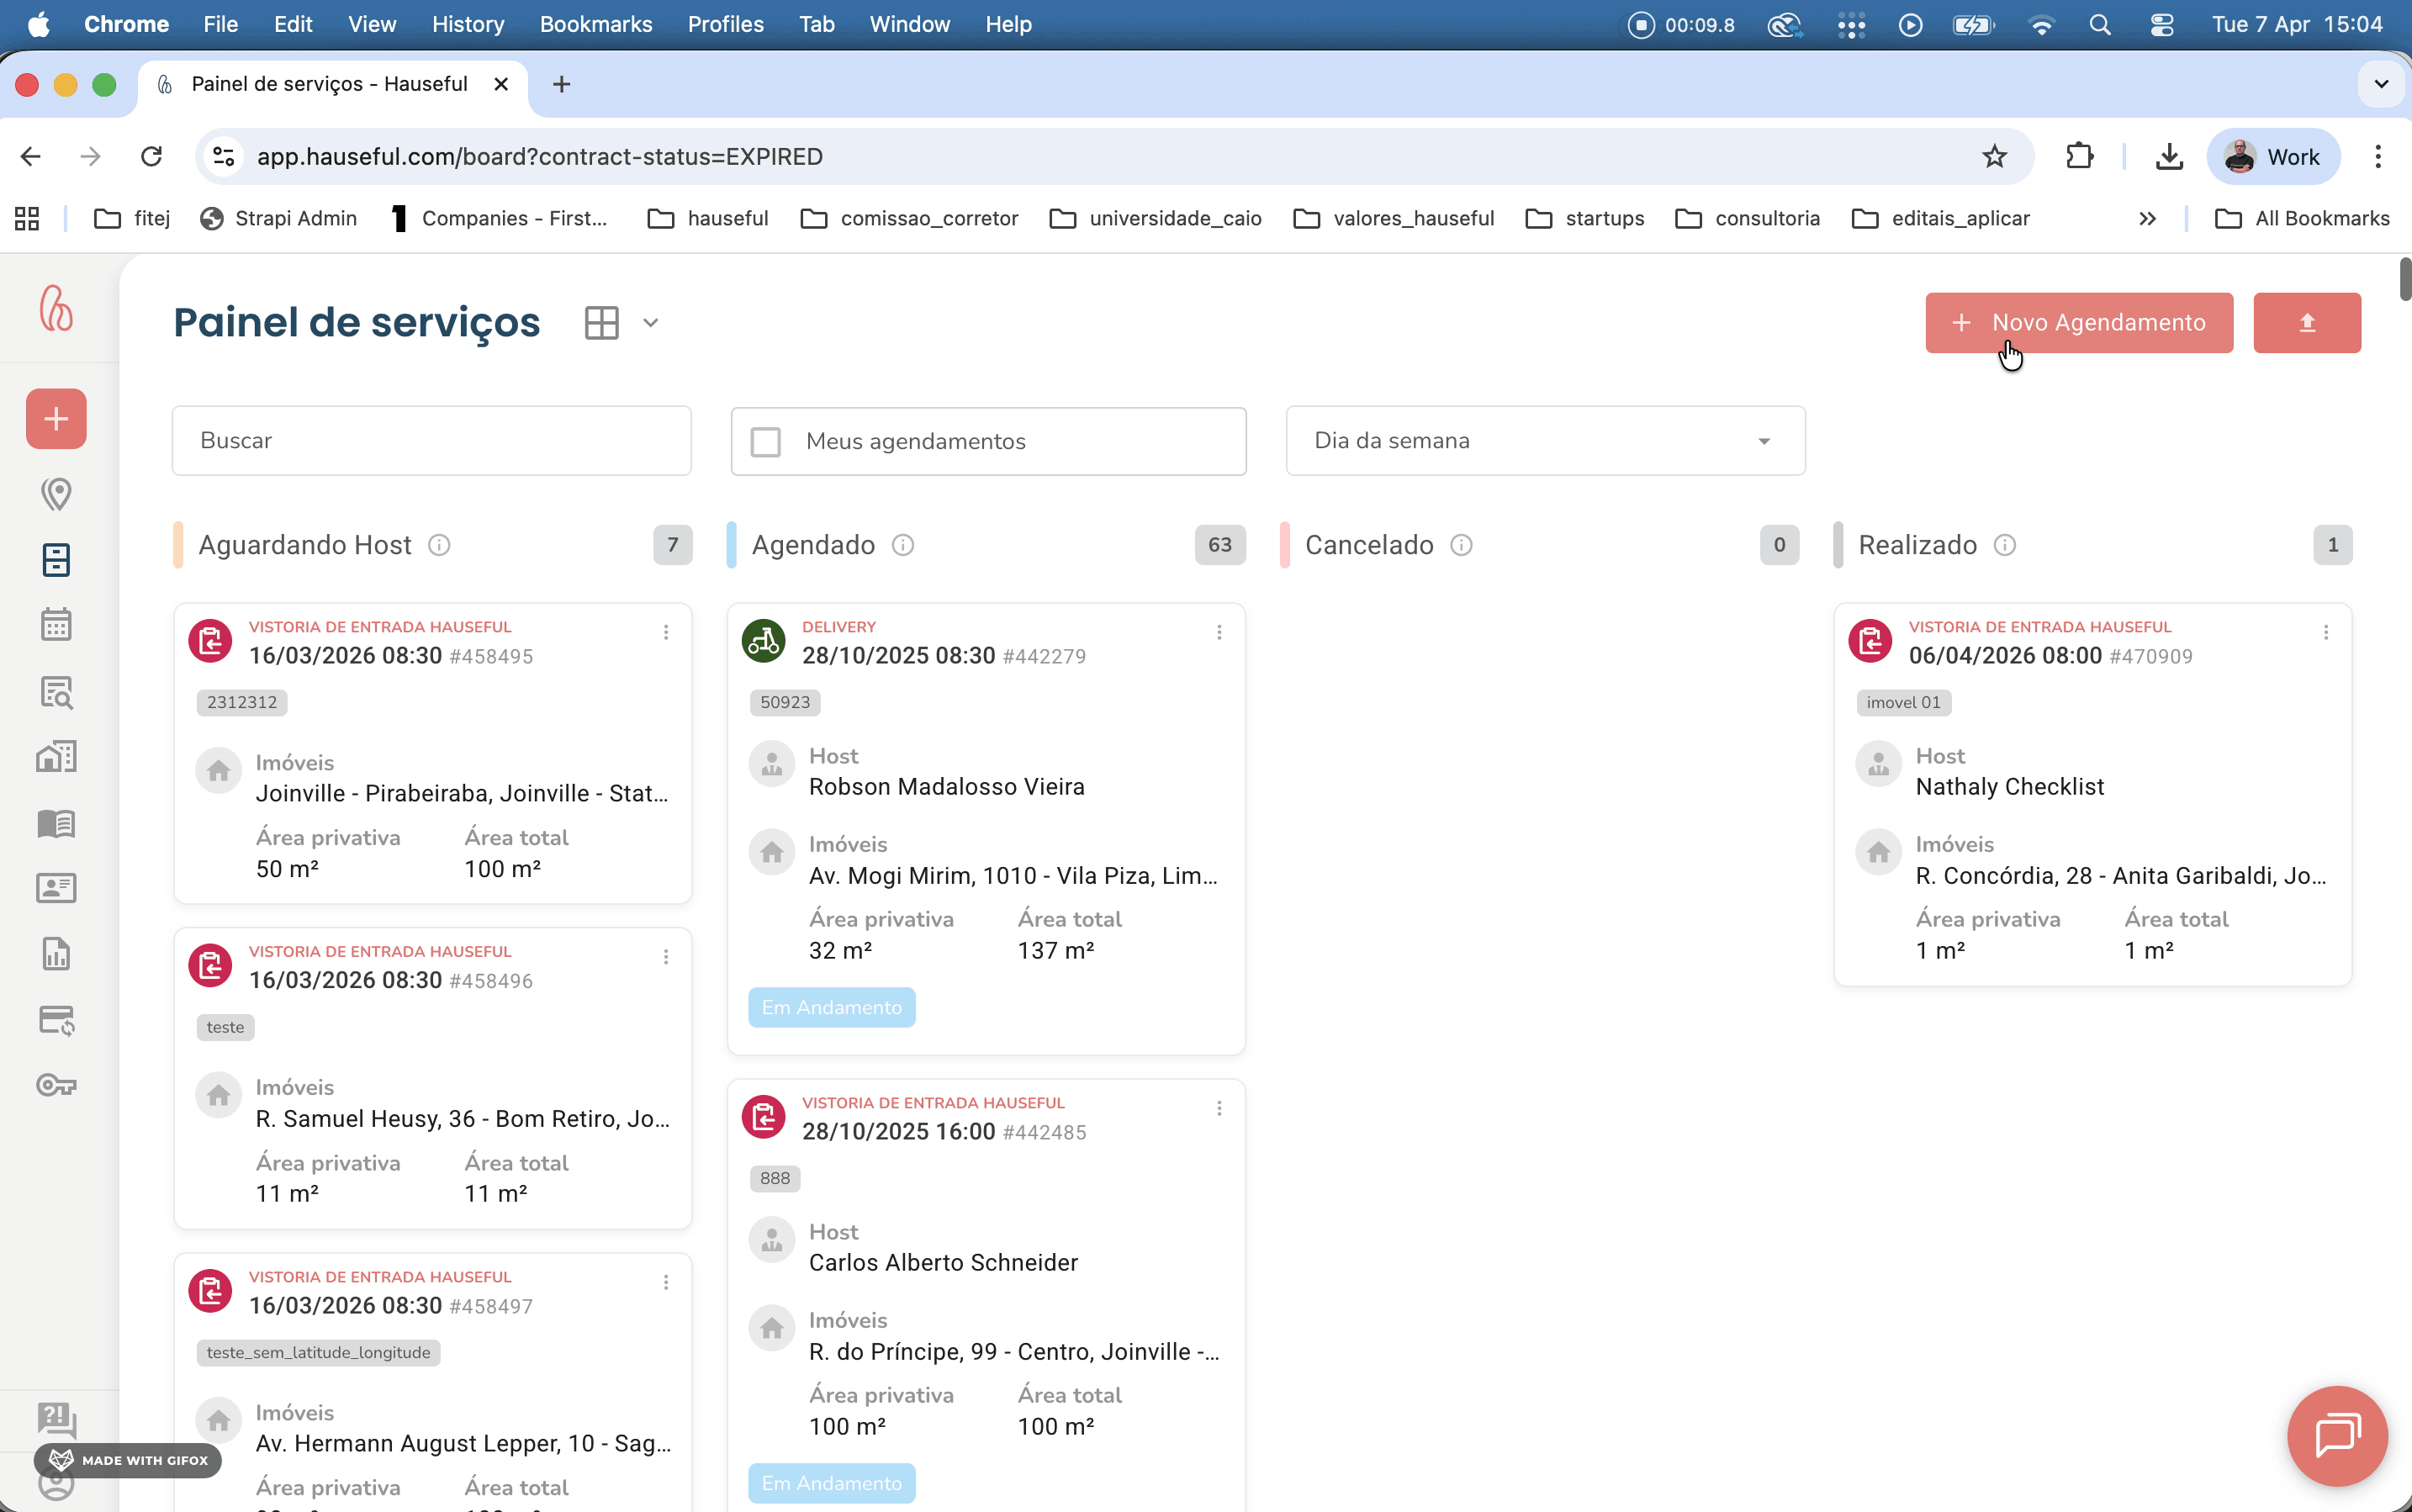This screenshot has width=2412, height=1512.
Task: Click the Buscar search field
Action: coord(431,441)
